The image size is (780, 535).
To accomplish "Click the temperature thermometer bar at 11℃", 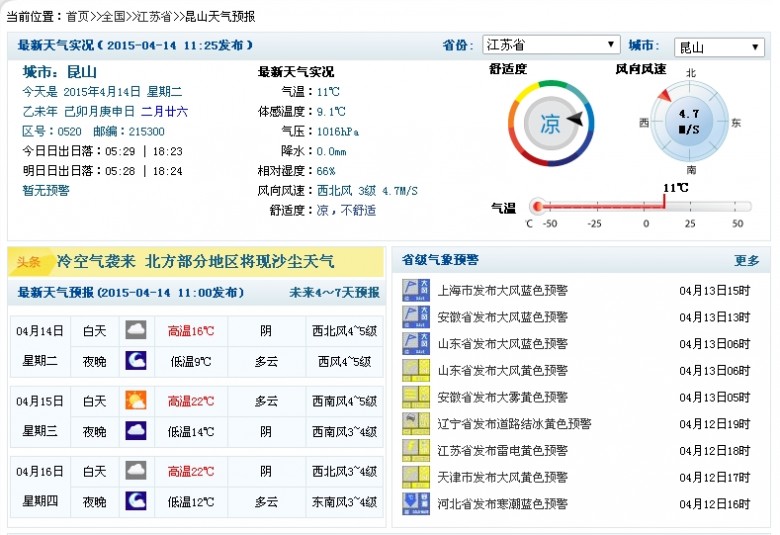I will pyautogui.click(x=642, y=206).
